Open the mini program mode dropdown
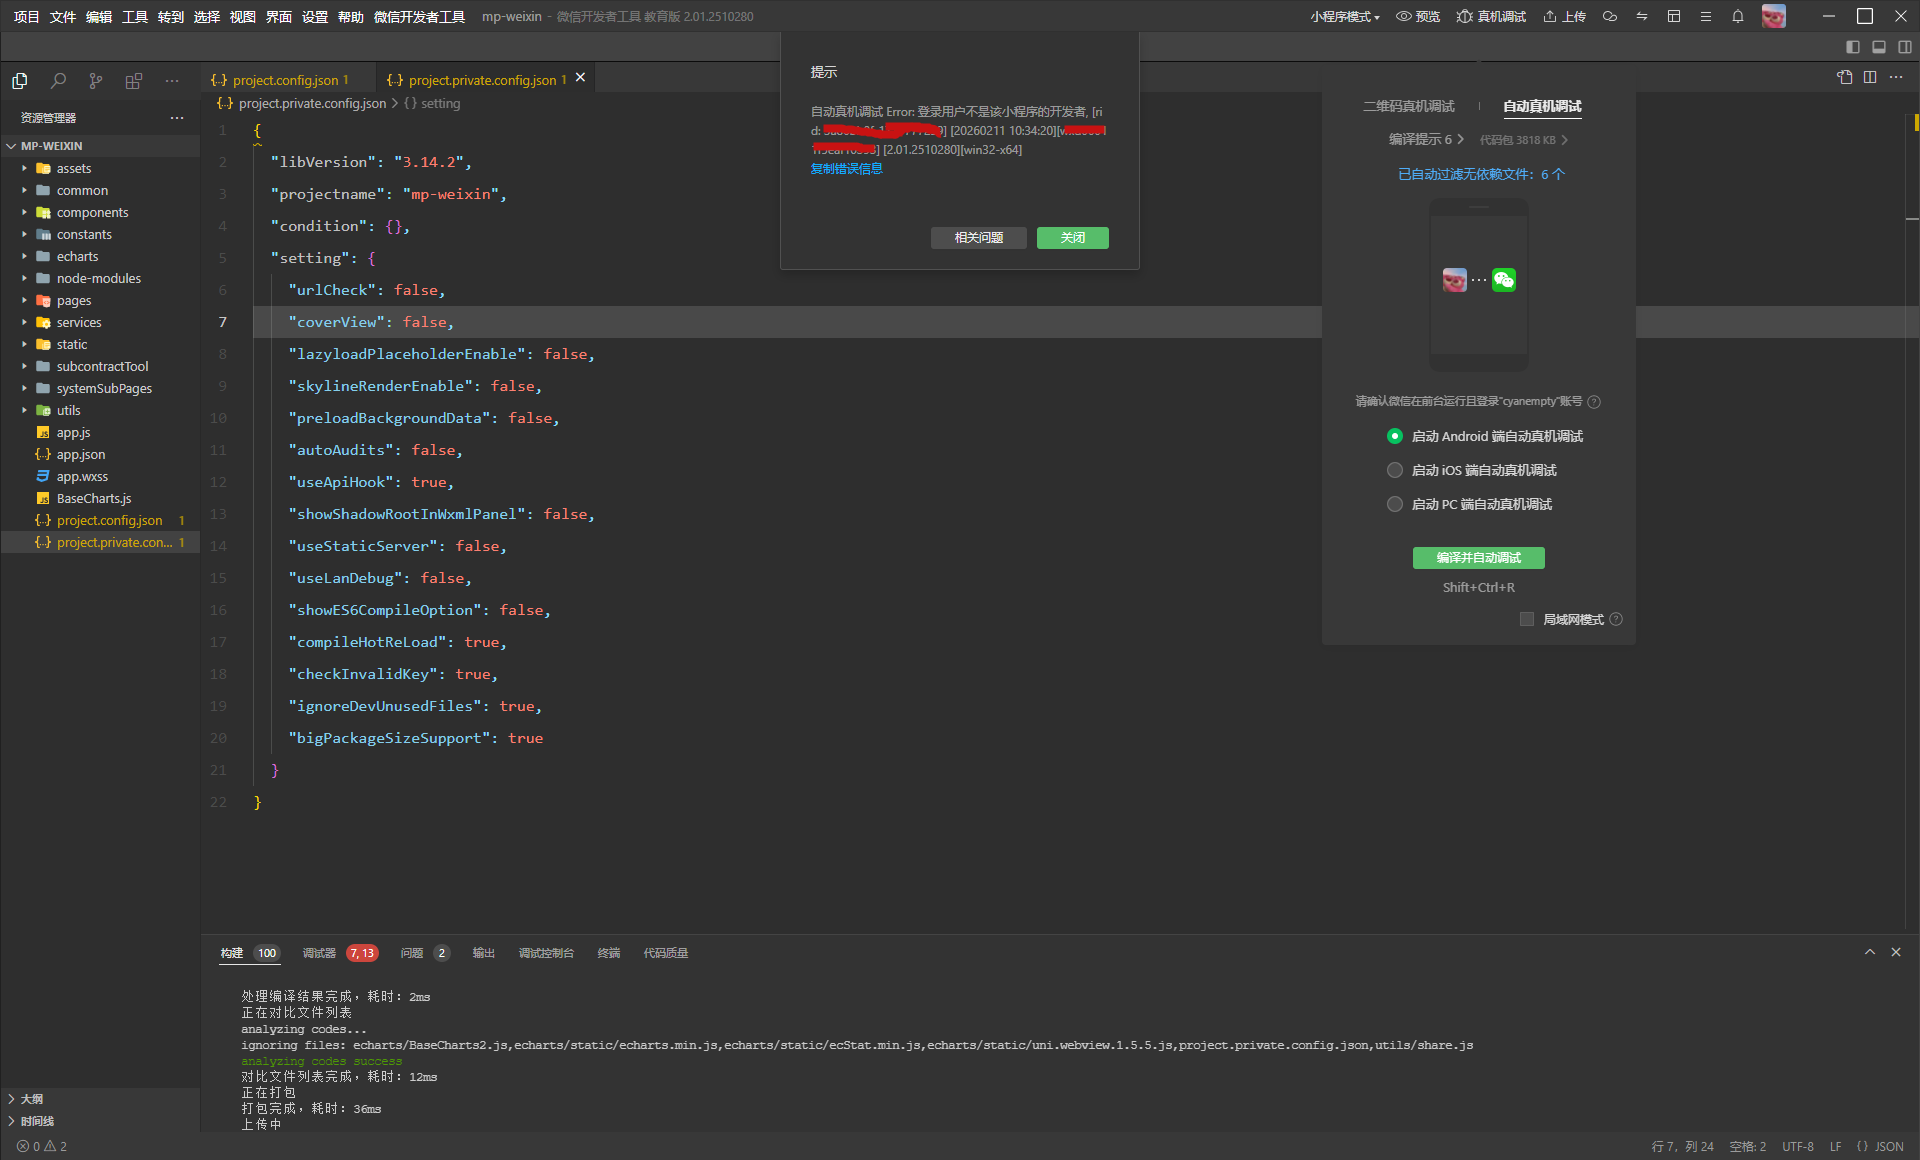Screen dimensions: 1920x1160 (x=1345, y=16)
